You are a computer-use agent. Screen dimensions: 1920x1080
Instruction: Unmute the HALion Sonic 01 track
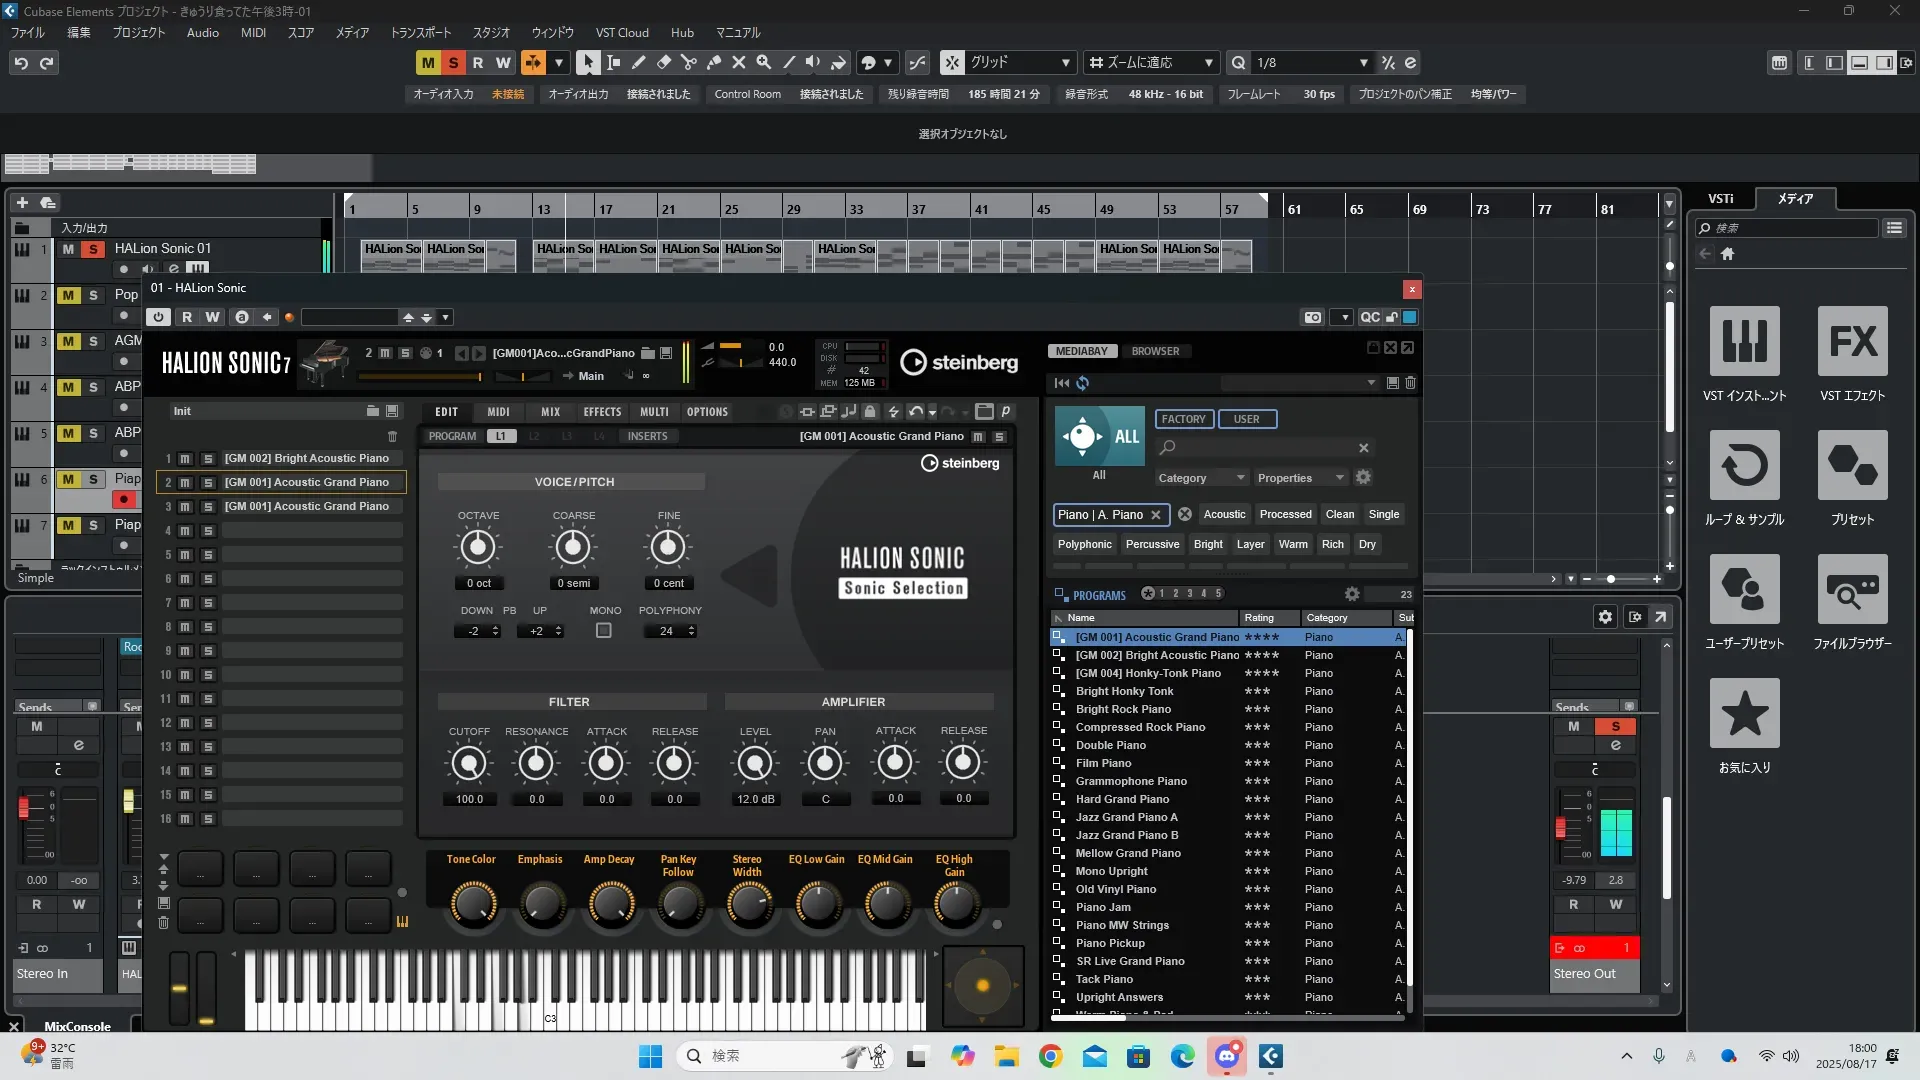(68, 249)
